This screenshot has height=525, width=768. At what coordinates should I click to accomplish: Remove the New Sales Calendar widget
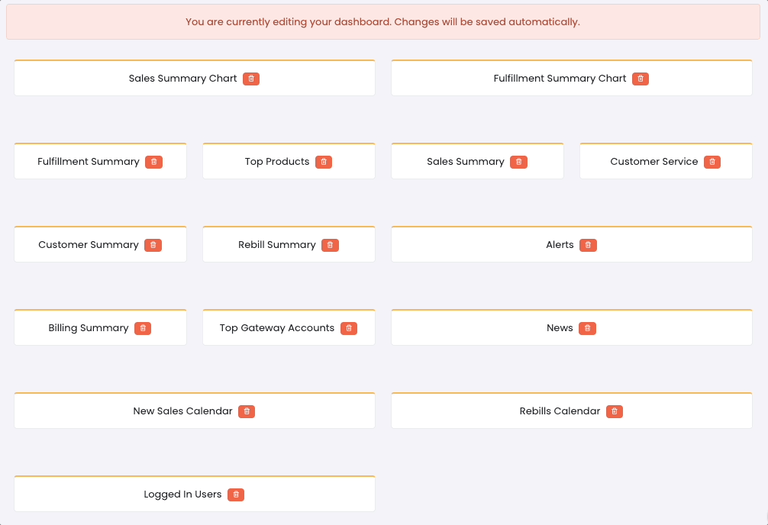tap(246, 411)
